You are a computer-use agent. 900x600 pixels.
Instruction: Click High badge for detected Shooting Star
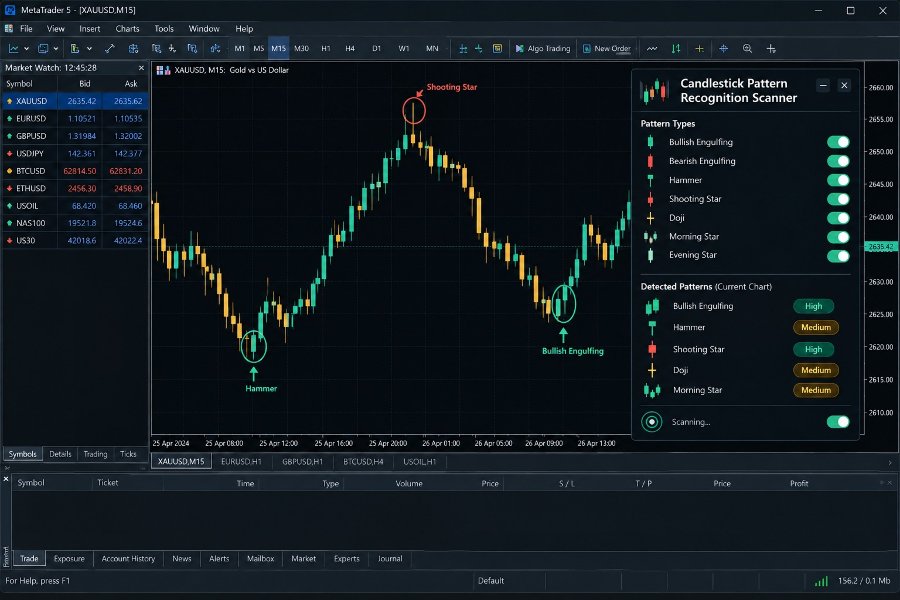click(813, 349)
